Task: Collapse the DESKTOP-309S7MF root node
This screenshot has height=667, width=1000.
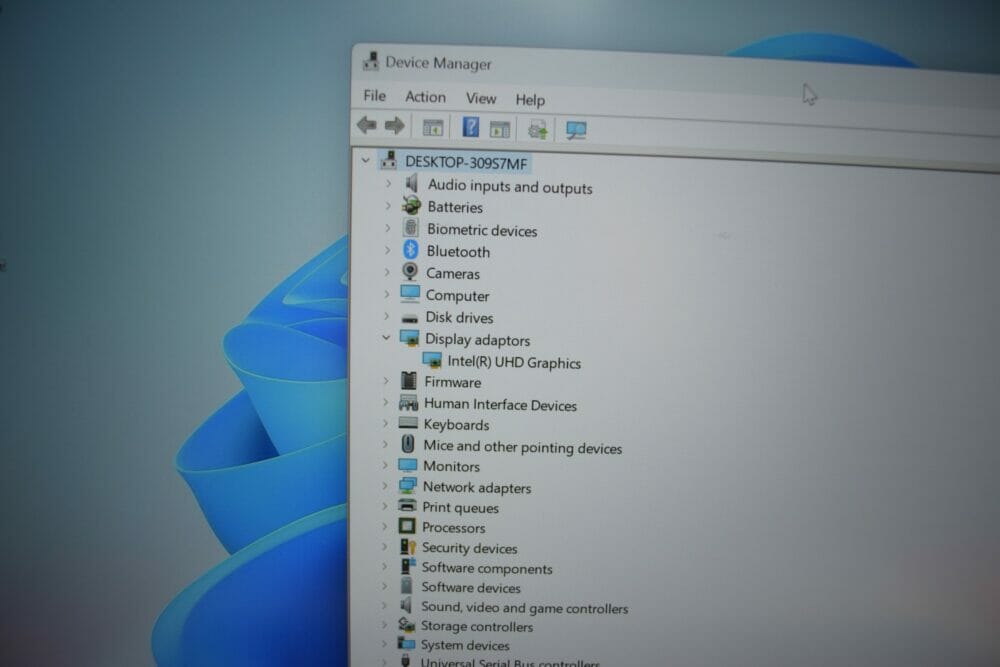Action: point(365,160)
